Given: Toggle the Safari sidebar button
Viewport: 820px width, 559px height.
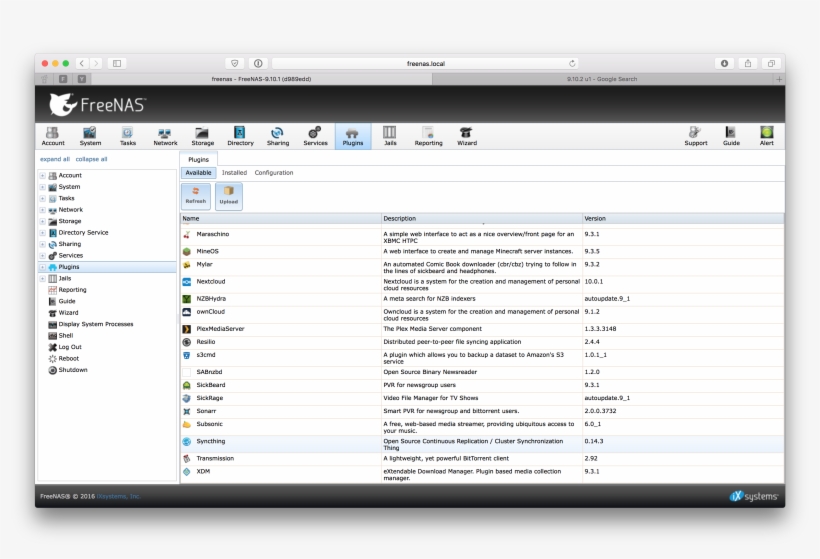Looking at the screenshot, I should point(117,63).
